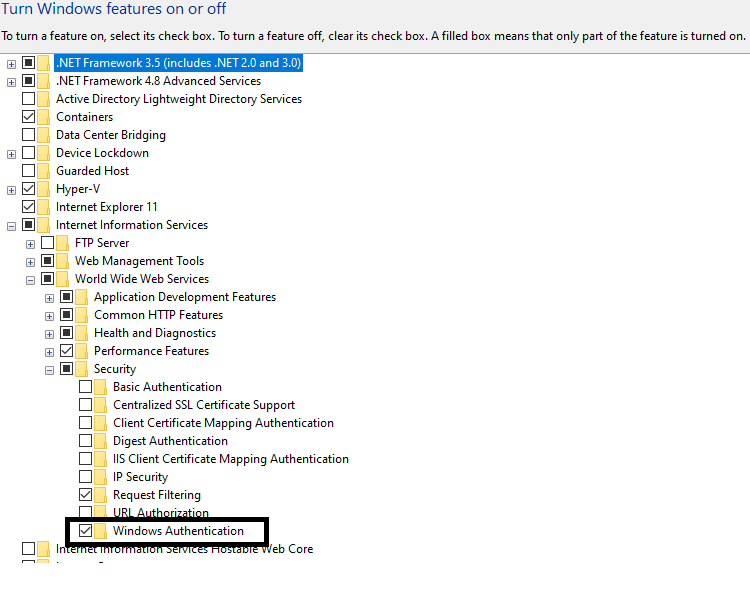Screen dimensions: 750x596
Task: Enable the FTP Server checkbox
Action: (47, 243)
